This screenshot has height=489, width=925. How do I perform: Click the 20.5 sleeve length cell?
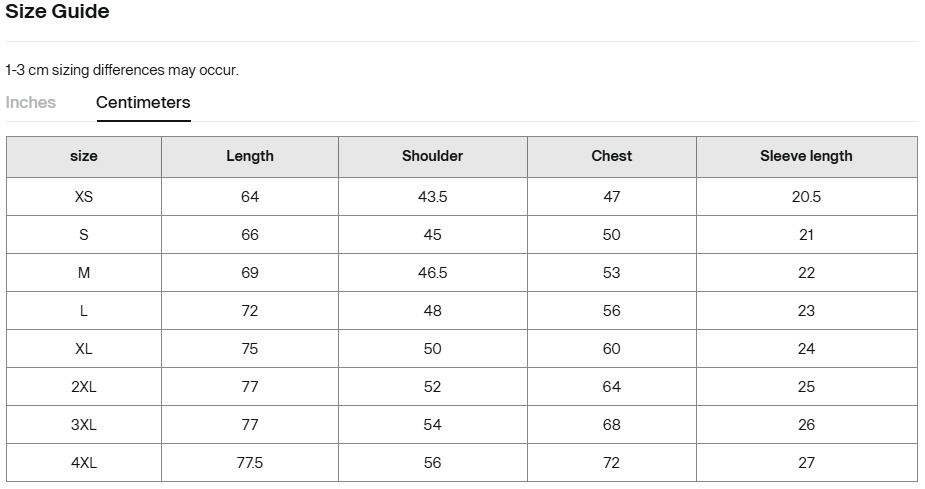806,196
